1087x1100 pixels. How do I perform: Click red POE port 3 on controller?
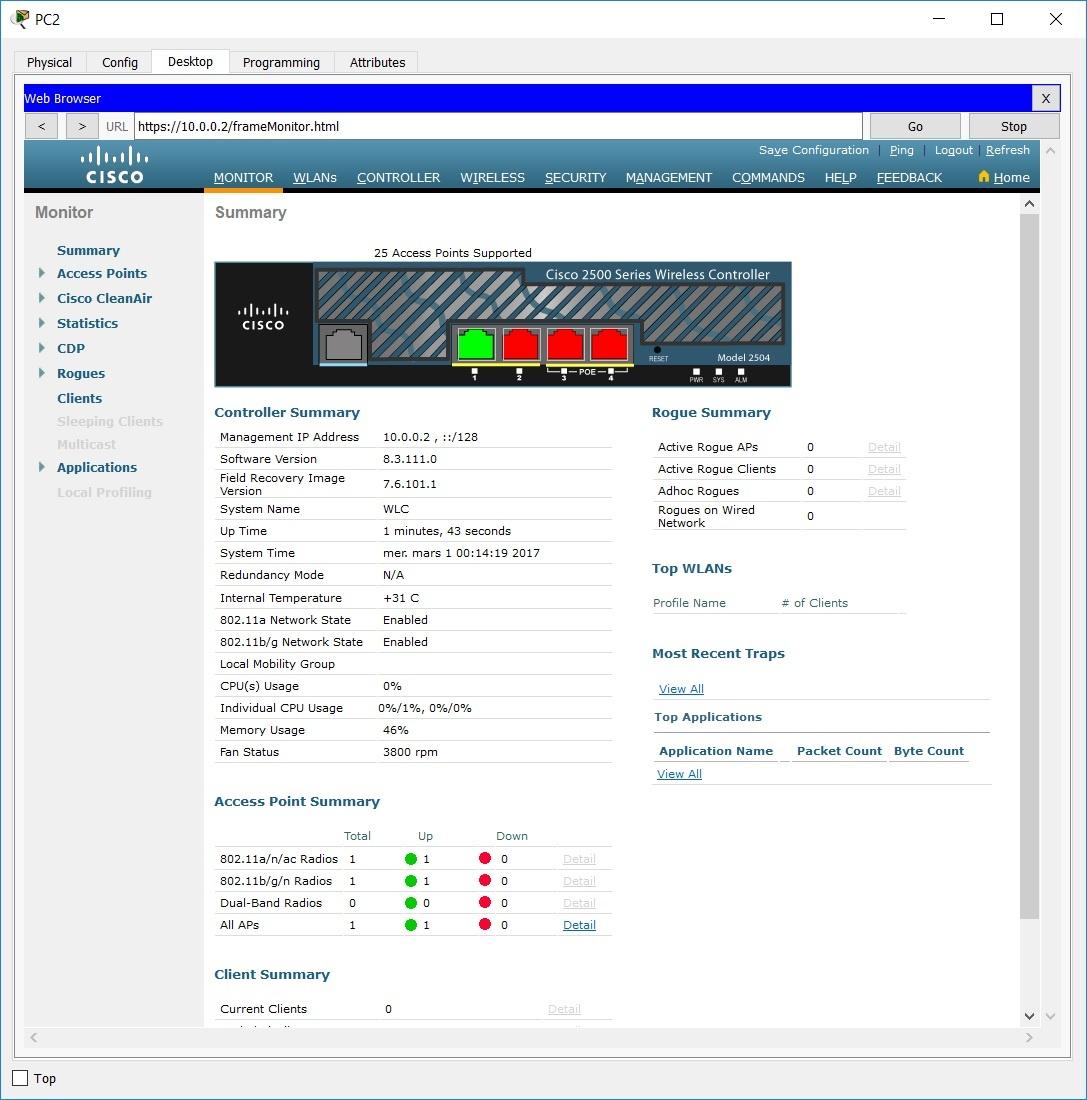[565, 344]
